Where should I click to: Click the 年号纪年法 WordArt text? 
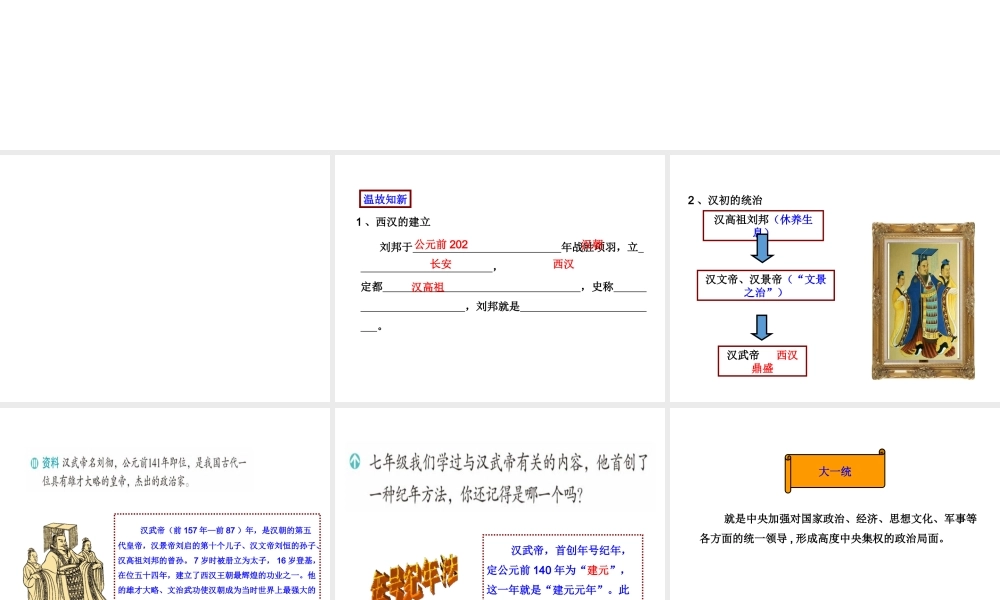click(415, 576)
